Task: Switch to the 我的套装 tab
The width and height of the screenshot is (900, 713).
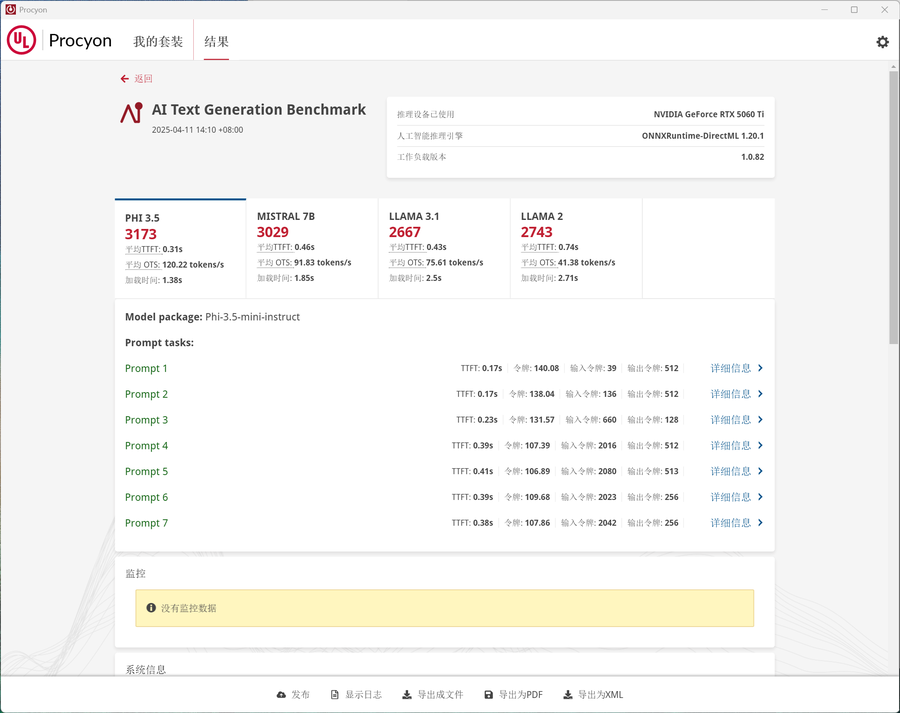Action: (x=158, y=41)
